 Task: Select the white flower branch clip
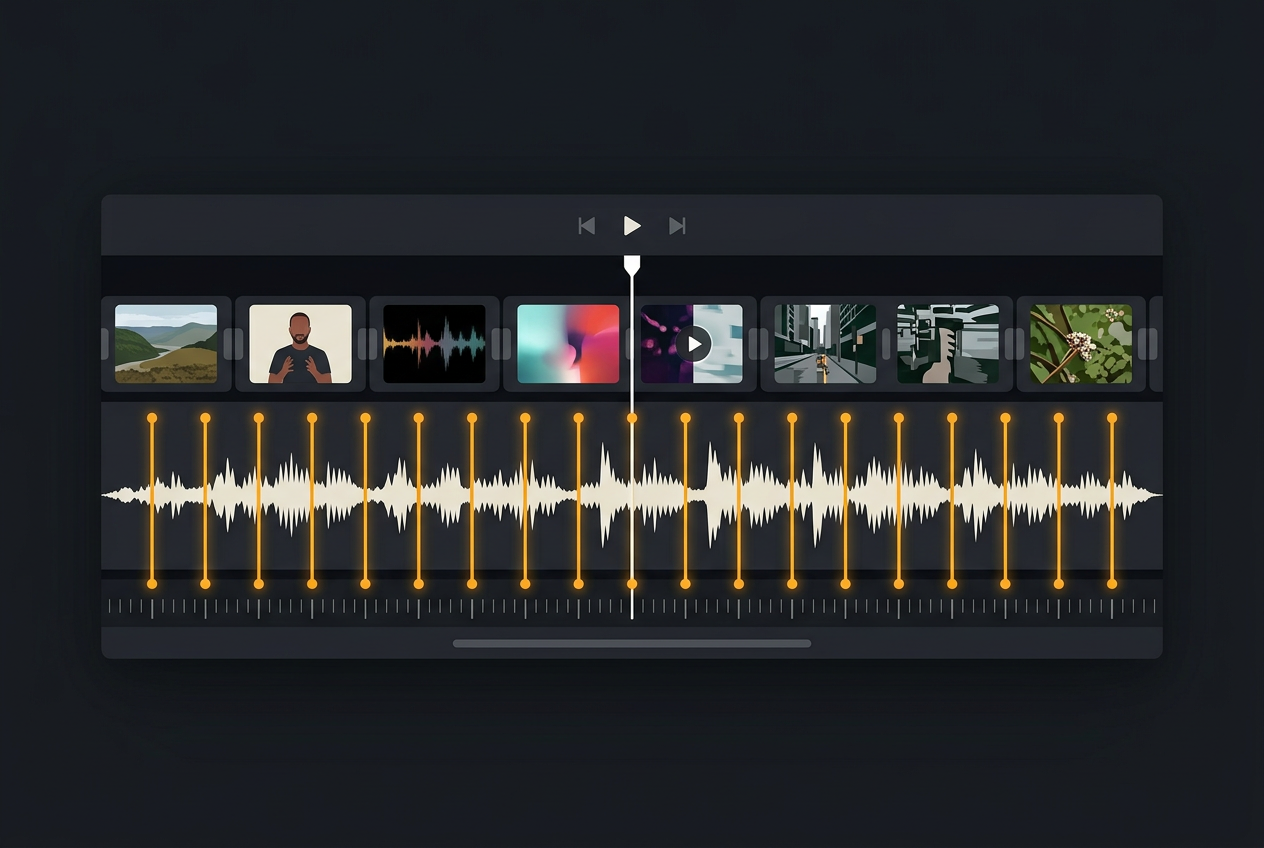pos(1081,344)
